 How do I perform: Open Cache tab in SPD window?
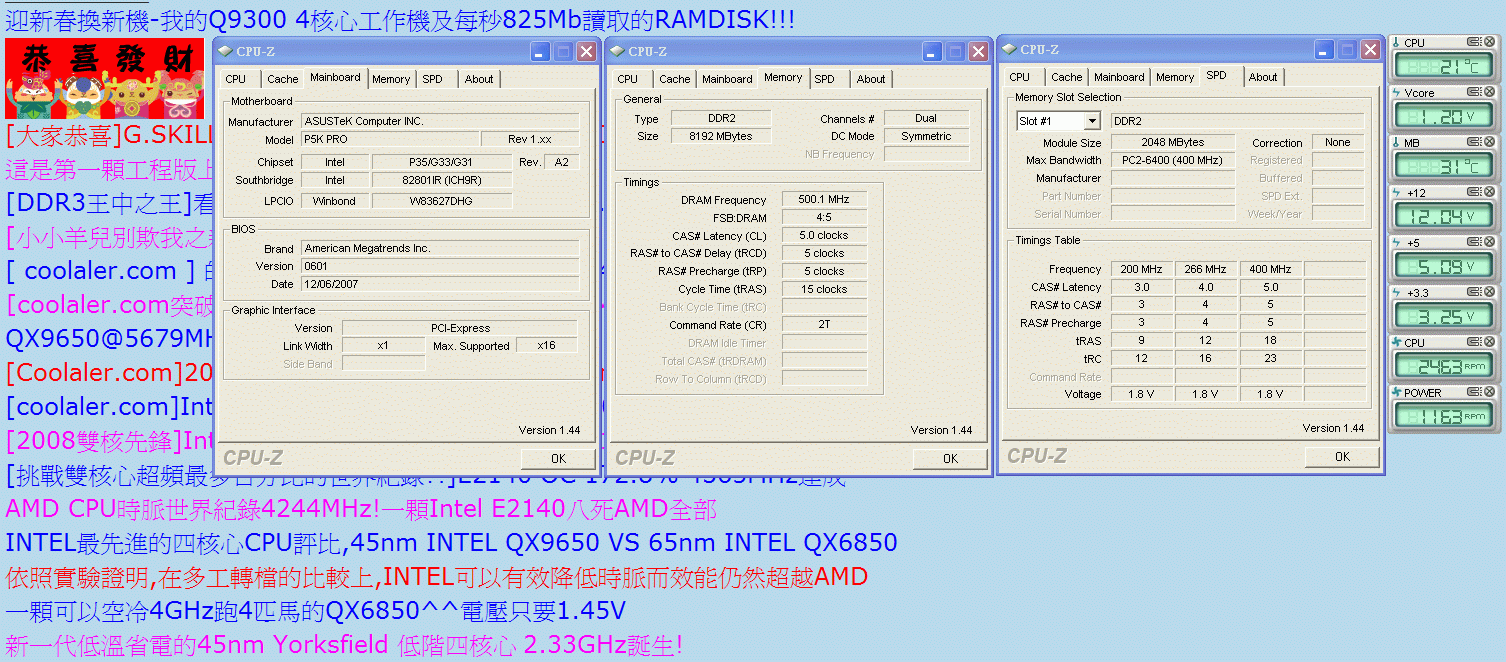(1067, 77)
